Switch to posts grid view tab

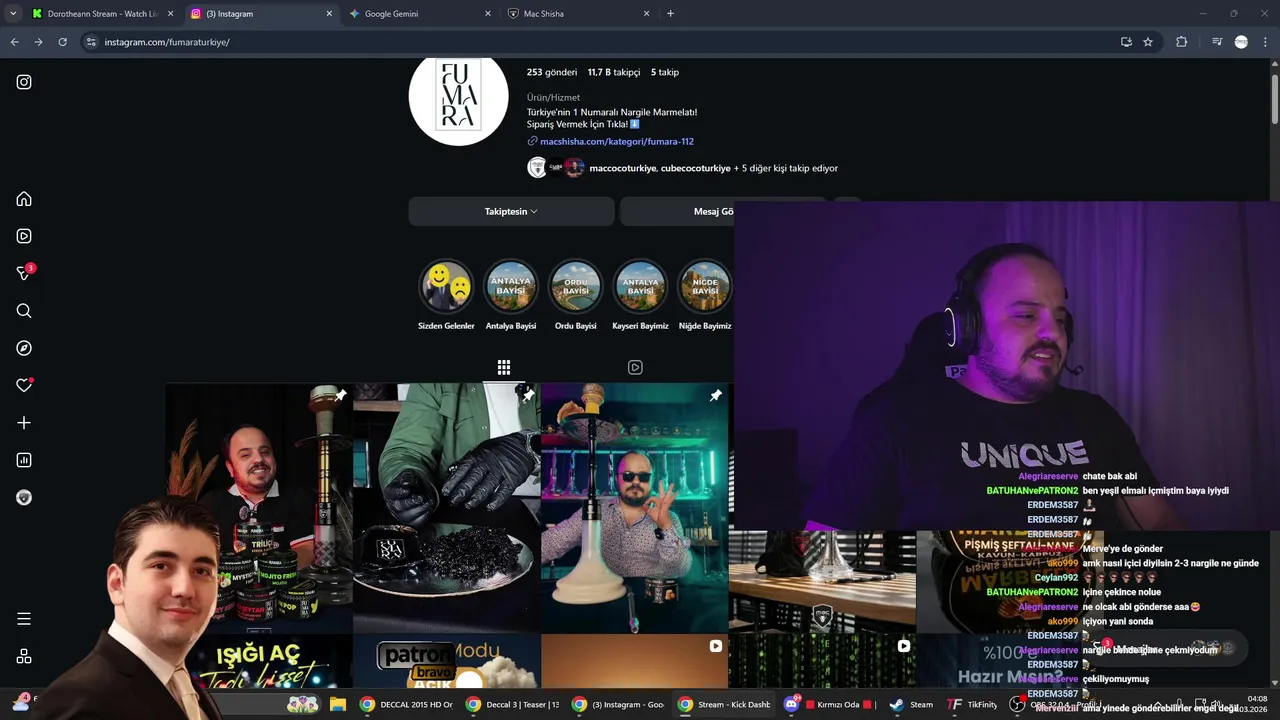click(504, 367)
